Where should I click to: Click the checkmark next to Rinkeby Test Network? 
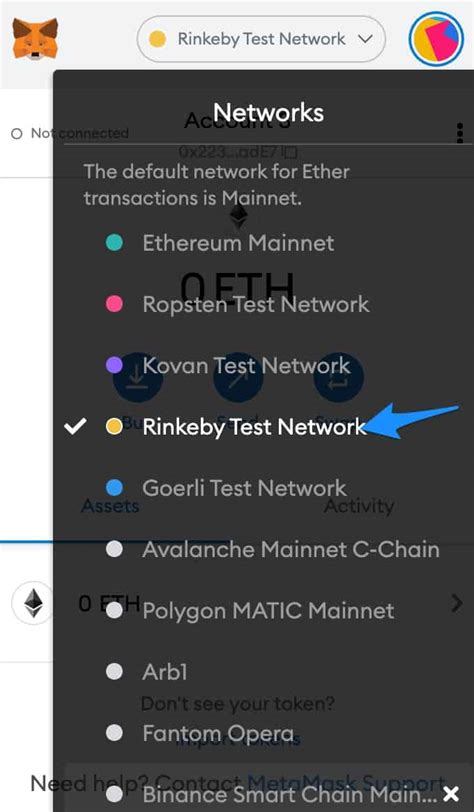pos(75,426)
